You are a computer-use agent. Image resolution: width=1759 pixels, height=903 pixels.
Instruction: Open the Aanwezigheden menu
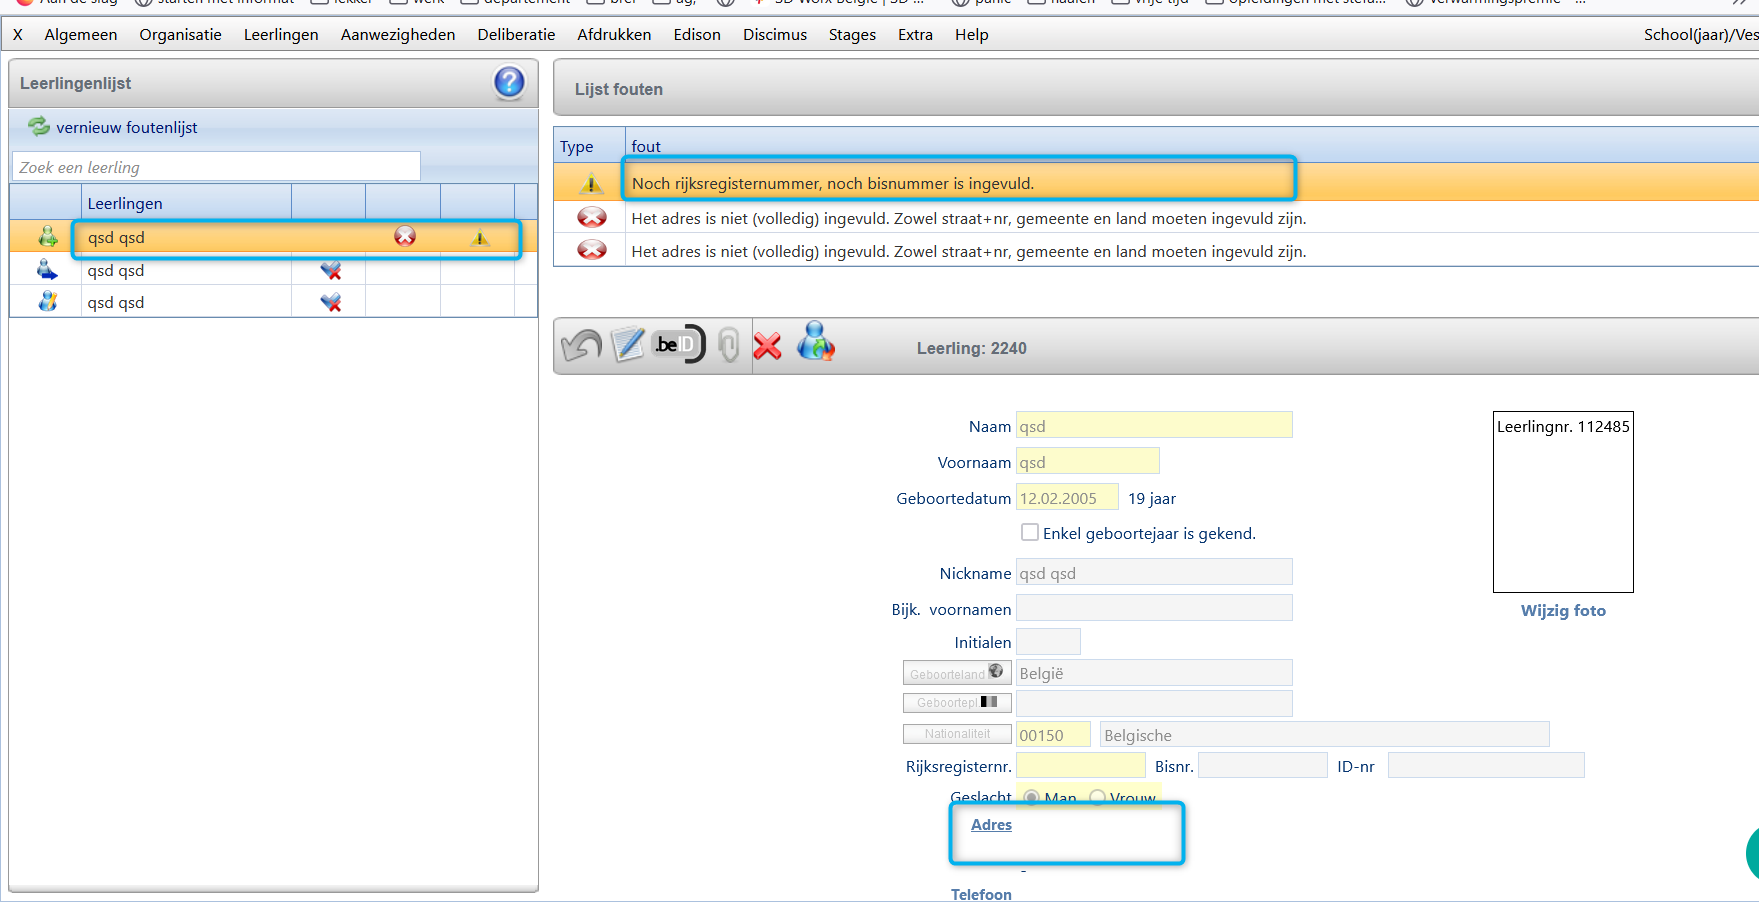pos(397,35)
